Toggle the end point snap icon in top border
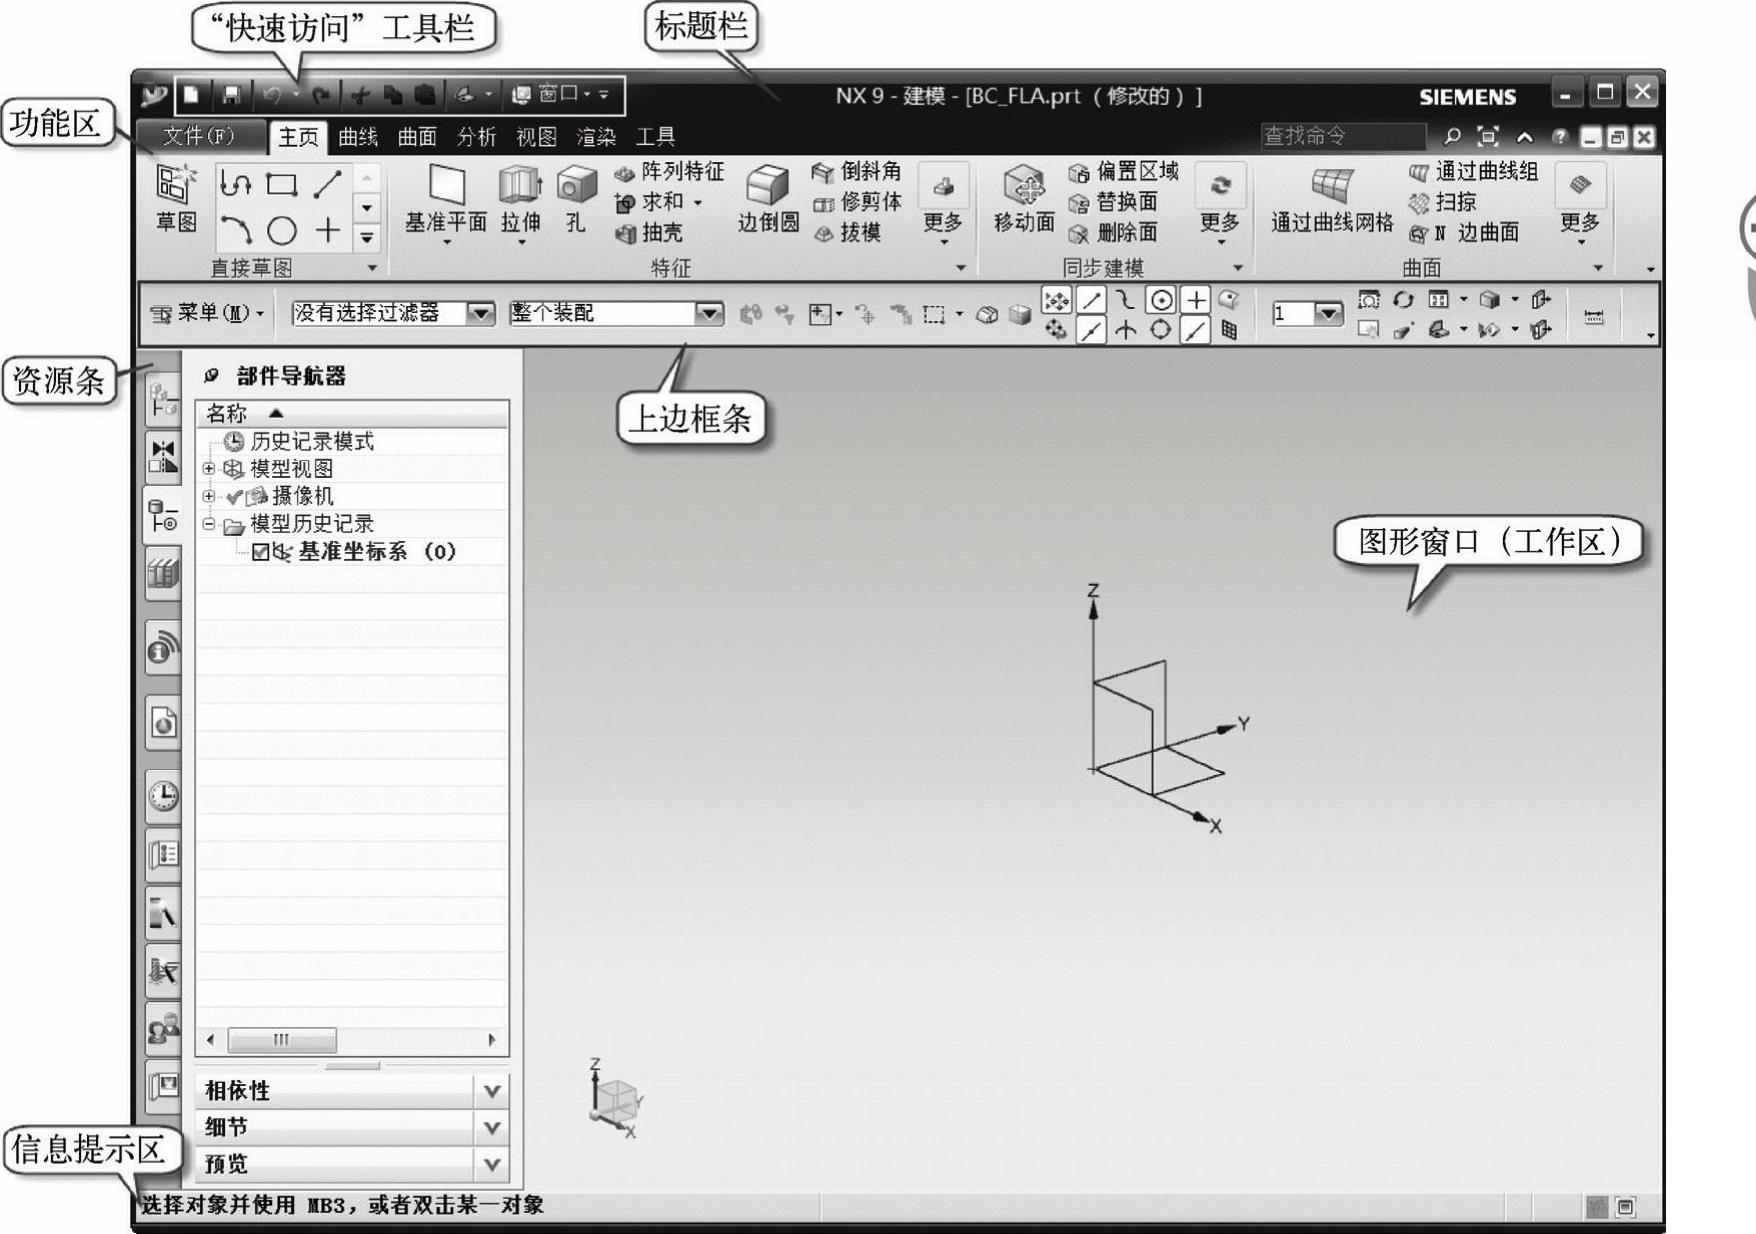 point(1091,299)
